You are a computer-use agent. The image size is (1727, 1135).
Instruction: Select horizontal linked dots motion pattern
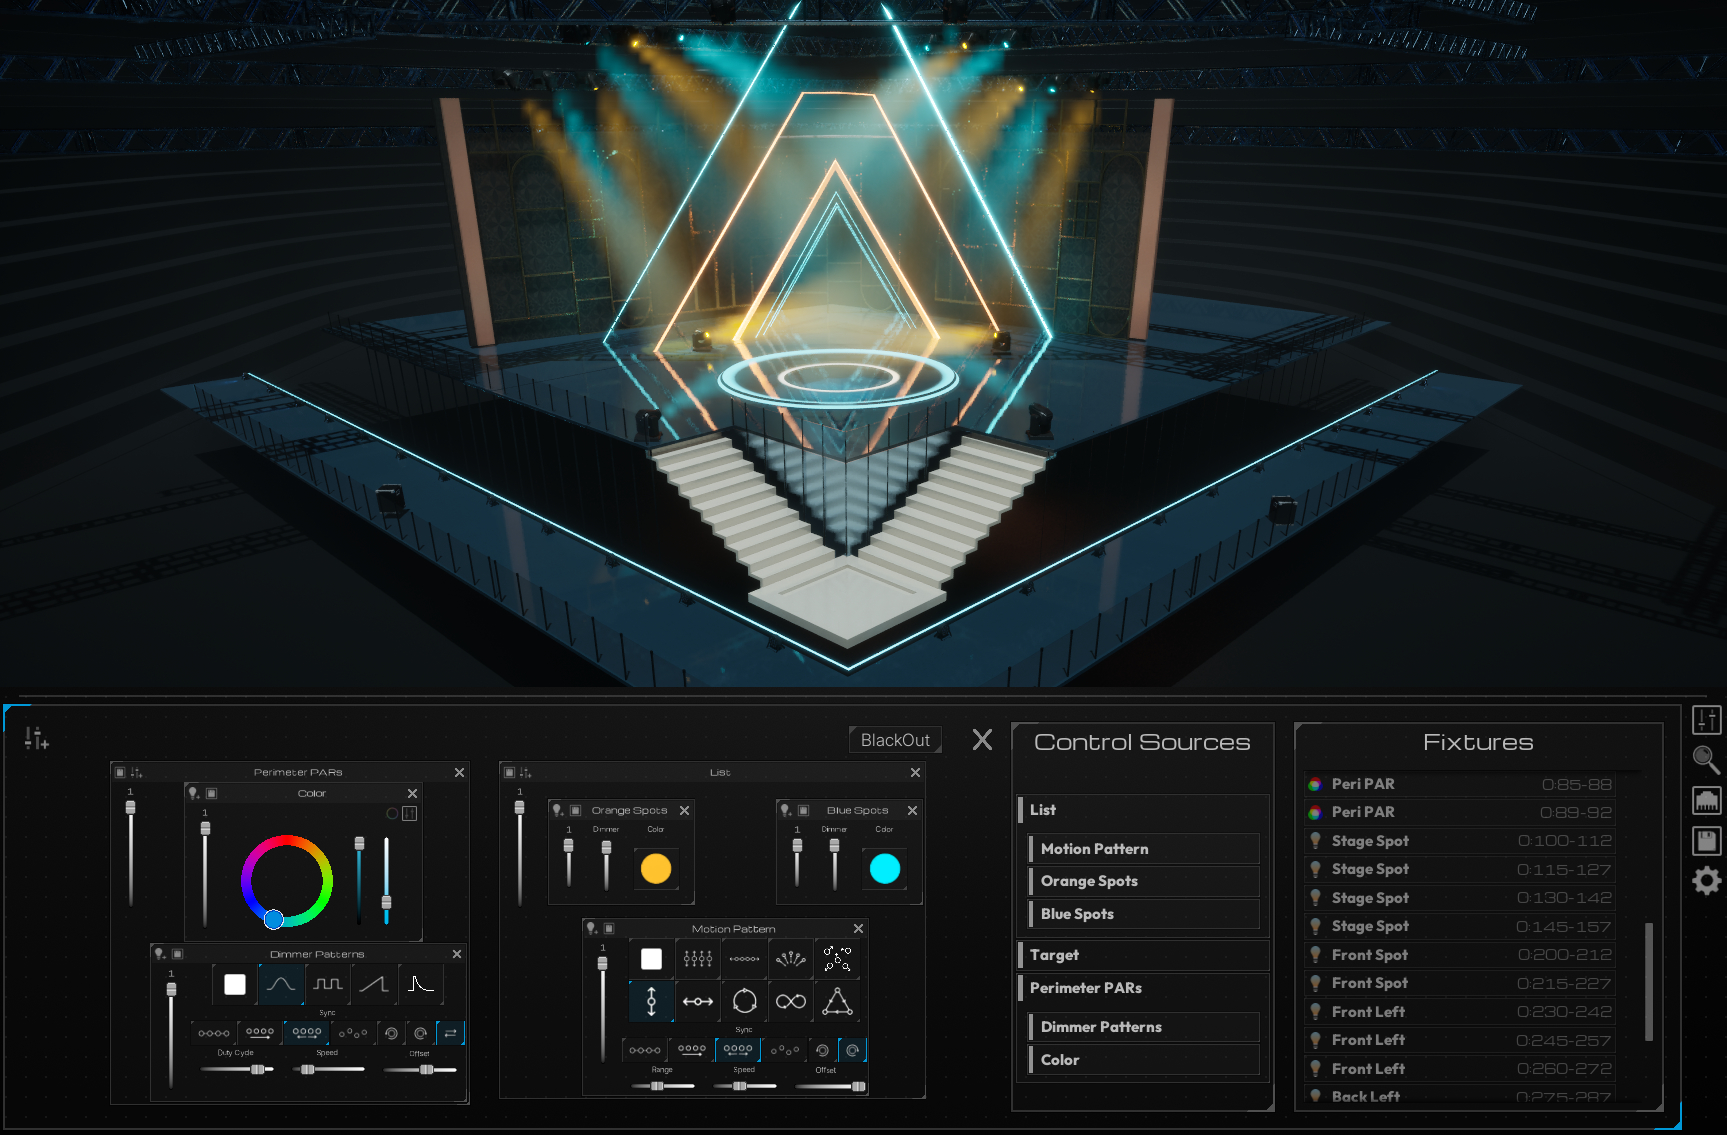[x=745, y=959]
